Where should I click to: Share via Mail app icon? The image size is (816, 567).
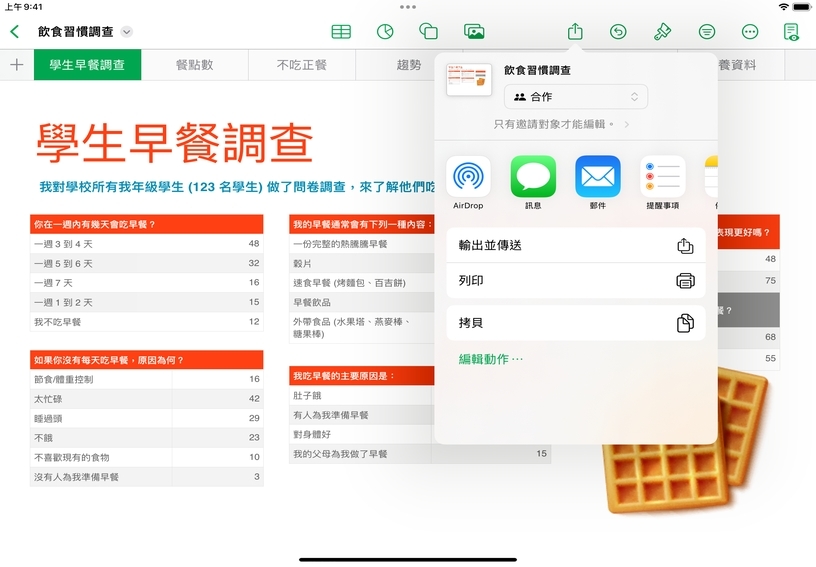click(597, 178)
